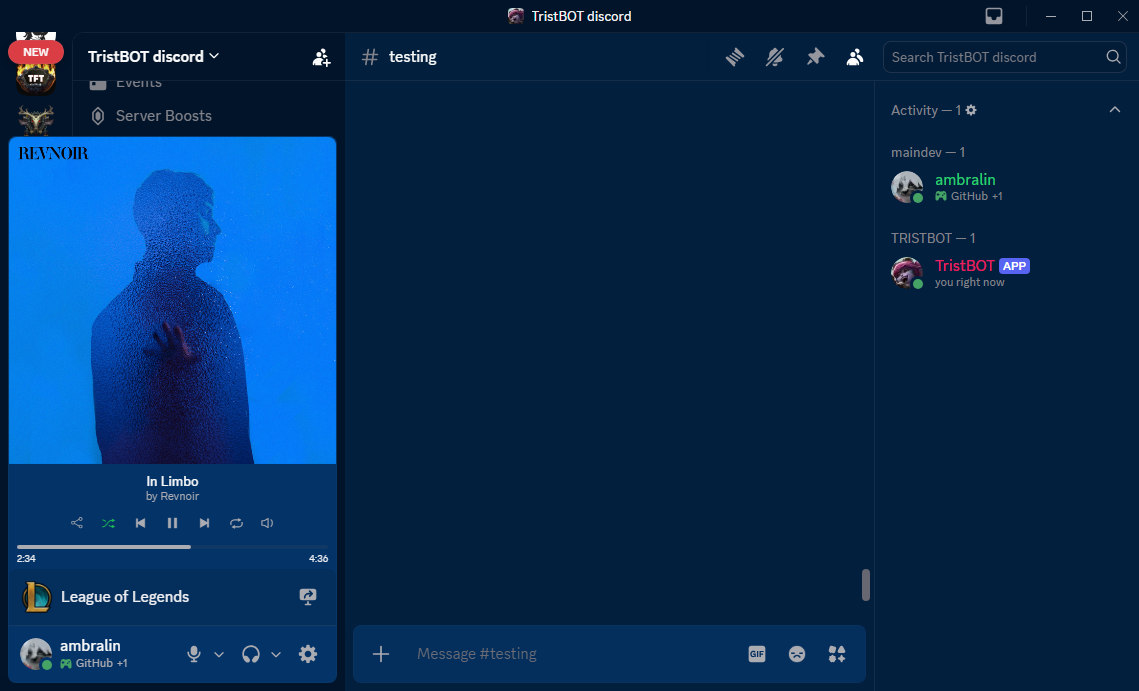
Task: Toggle the member list icon
Action: (855, 57)
